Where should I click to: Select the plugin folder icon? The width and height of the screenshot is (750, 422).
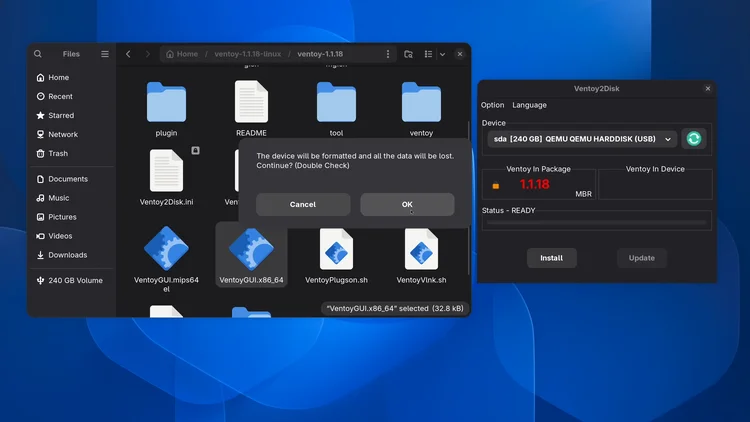point(166,102)
